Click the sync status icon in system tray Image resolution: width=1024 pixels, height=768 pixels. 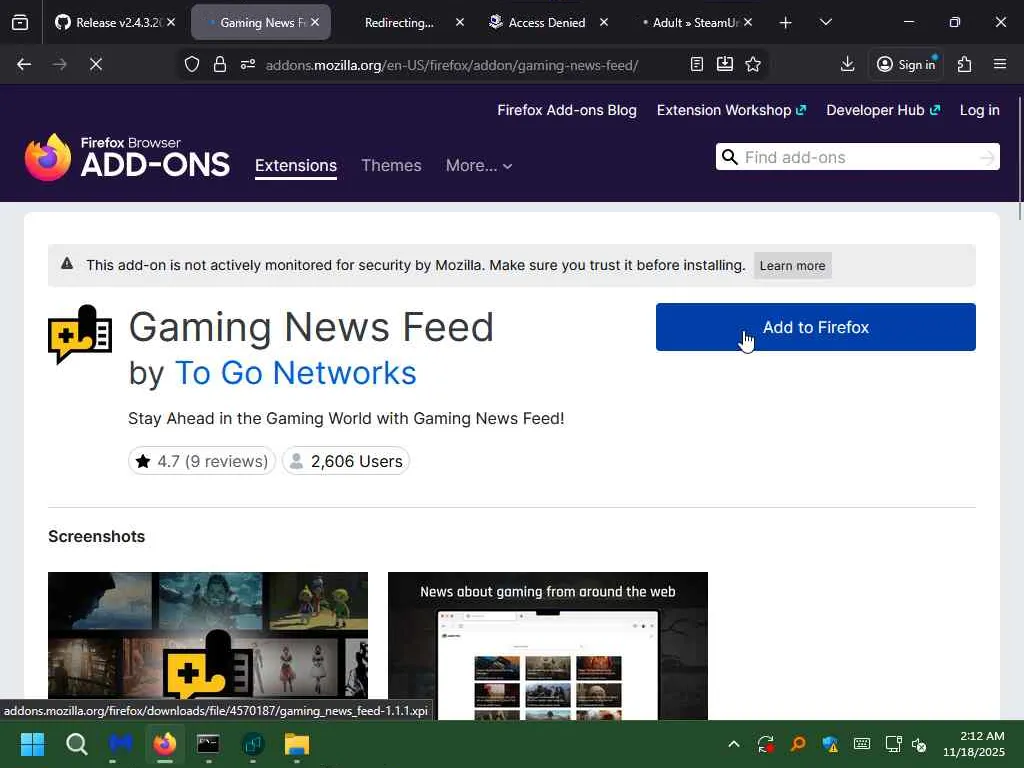[765, 744]
